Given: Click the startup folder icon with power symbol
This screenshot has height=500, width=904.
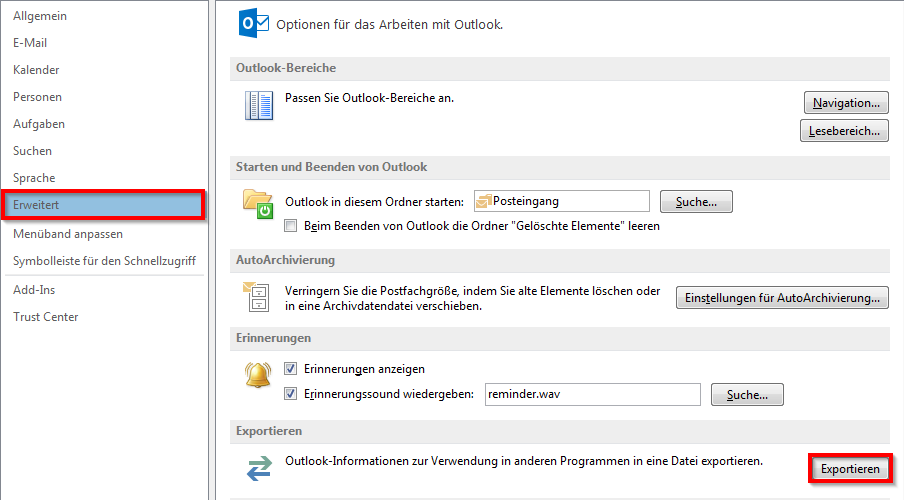Looking at the screenshot, I should tap(258, 204).
